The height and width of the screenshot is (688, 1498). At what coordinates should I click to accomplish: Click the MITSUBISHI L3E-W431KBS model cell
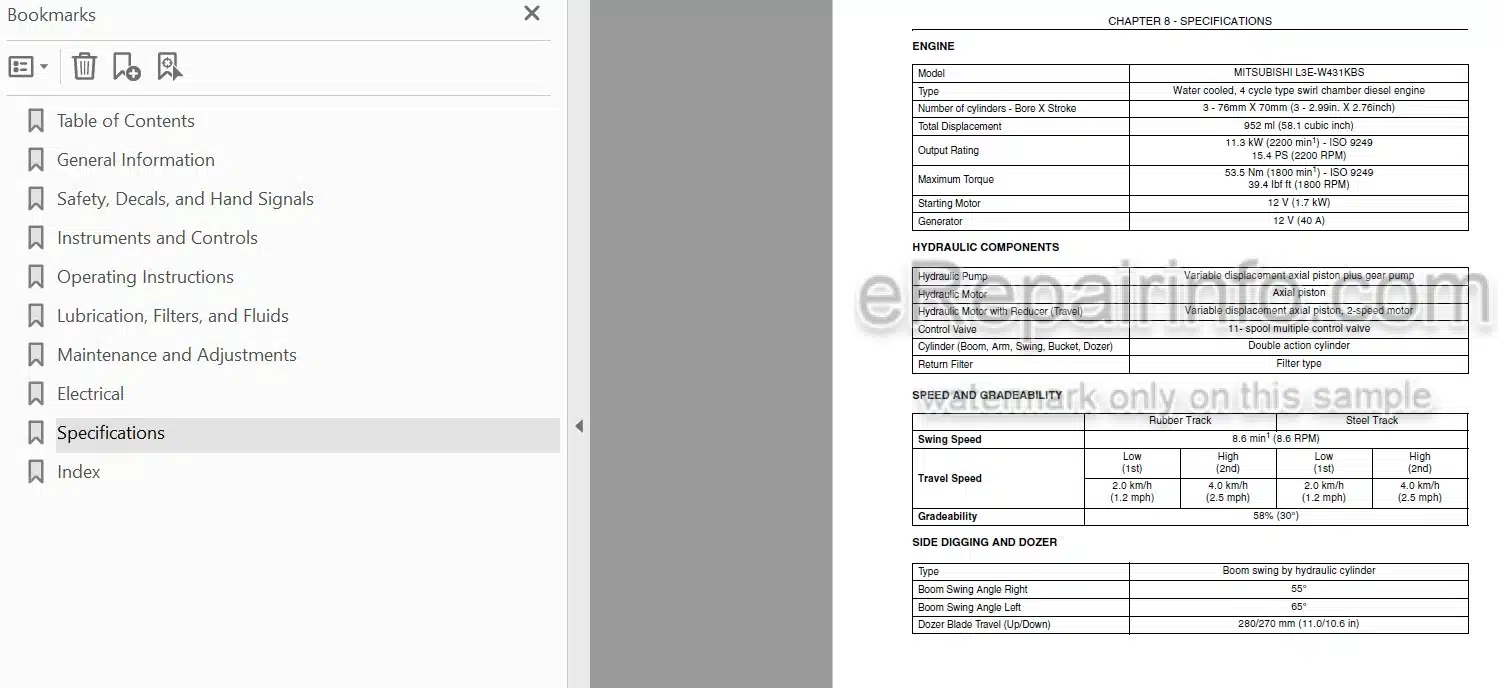pos(1298,73)
